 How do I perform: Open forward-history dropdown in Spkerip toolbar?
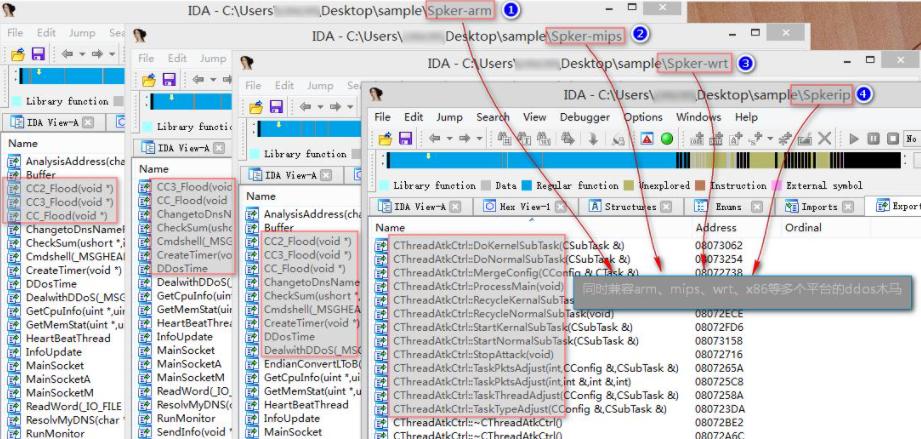point(479,139)
